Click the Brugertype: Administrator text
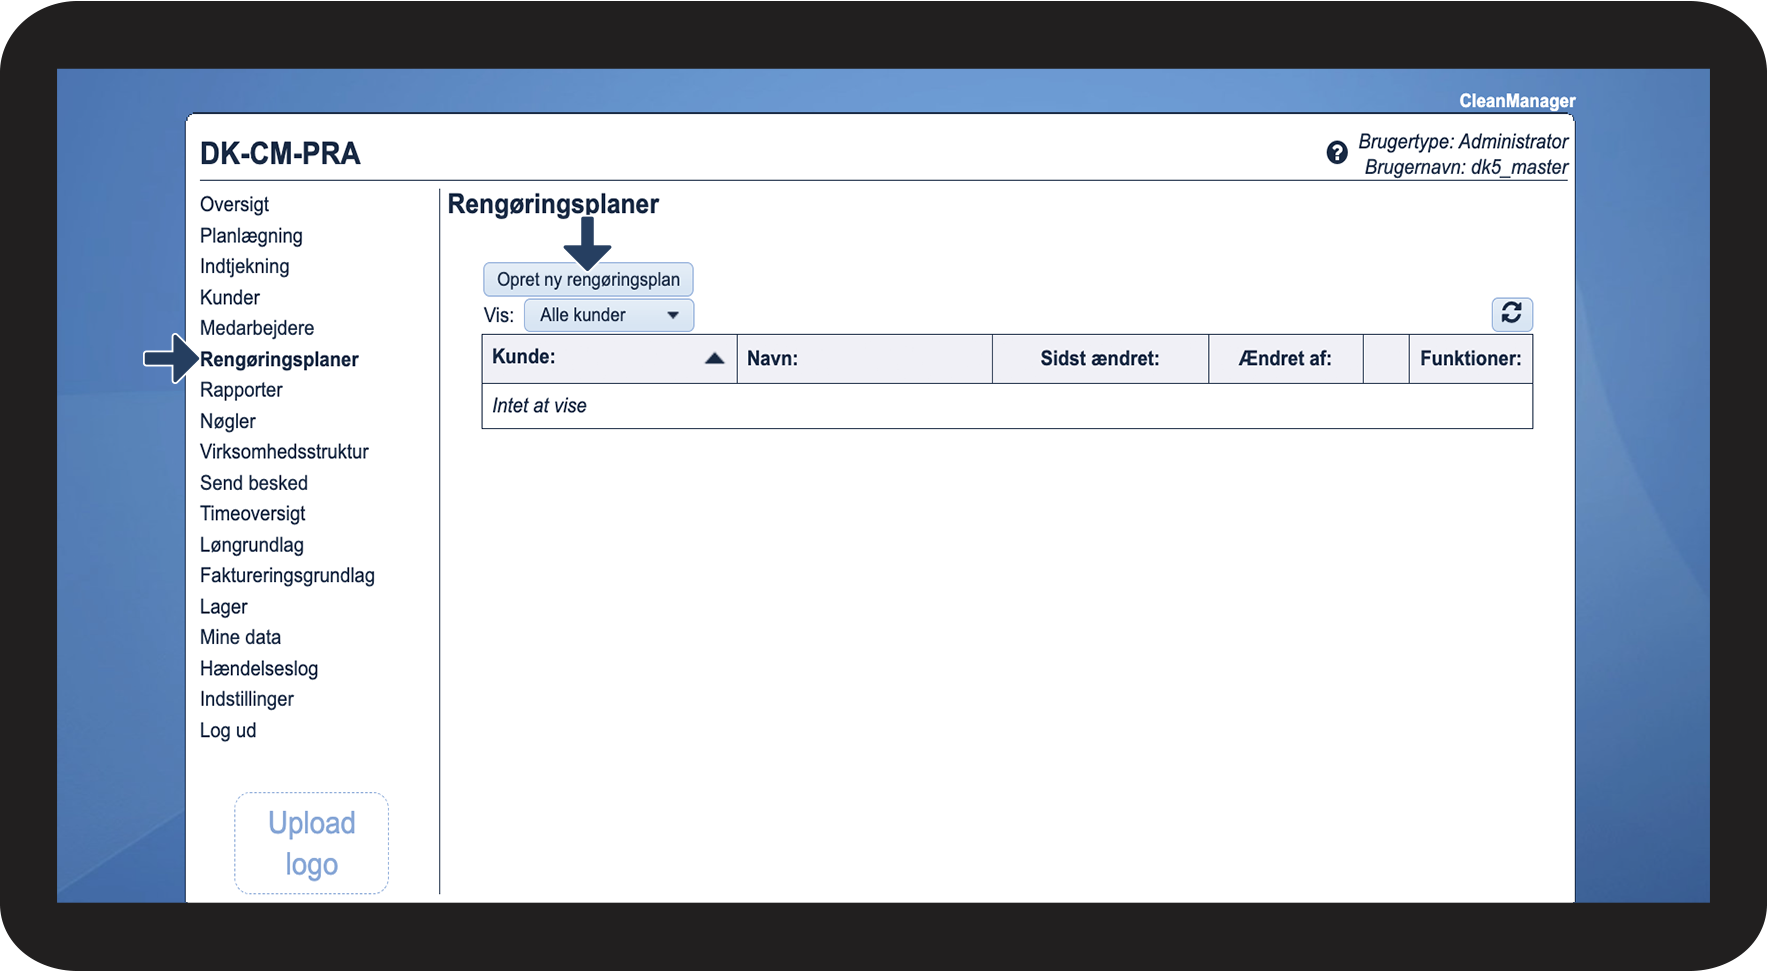 coord(1463,142)
